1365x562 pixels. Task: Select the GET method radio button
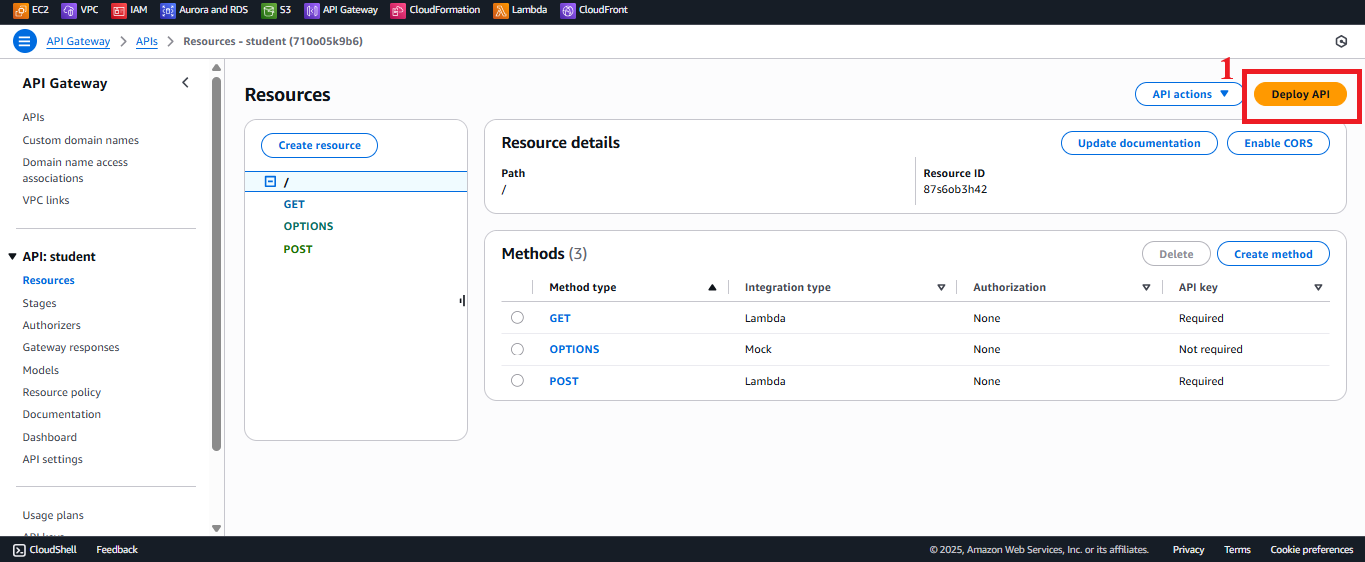click(517, 318)
